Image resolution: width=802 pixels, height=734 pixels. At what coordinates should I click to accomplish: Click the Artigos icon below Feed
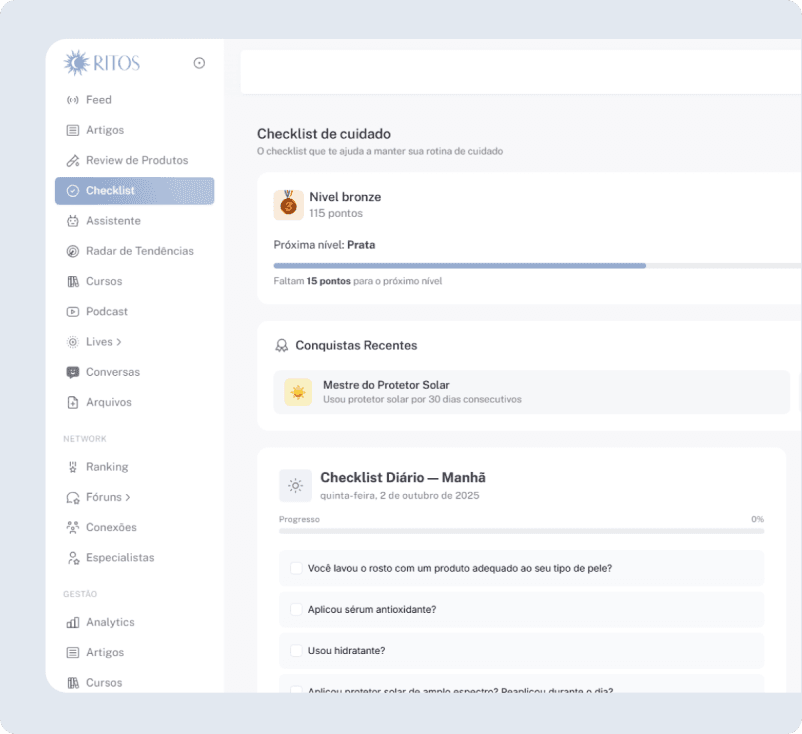click(x=73, y=130)
